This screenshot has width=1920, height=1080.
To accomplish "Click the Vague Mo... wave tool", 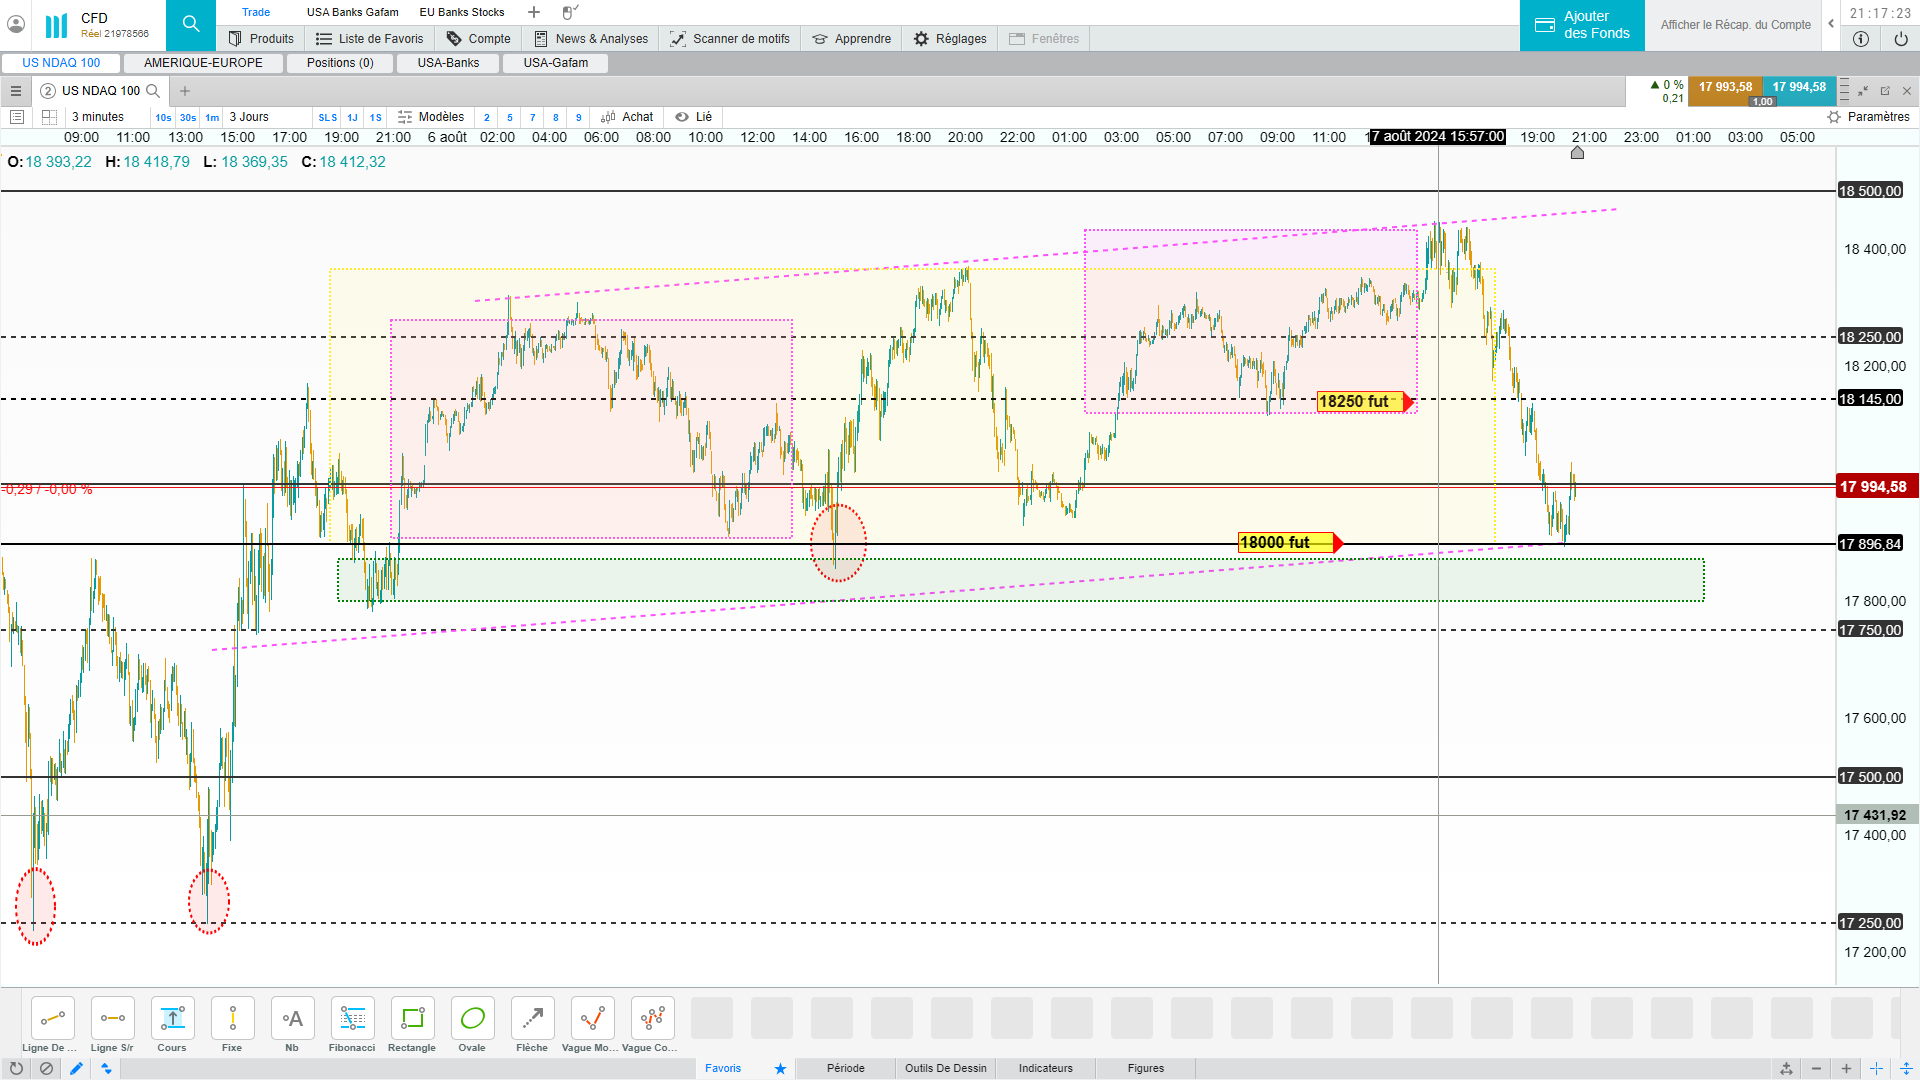I will (x=592, y=1019).
